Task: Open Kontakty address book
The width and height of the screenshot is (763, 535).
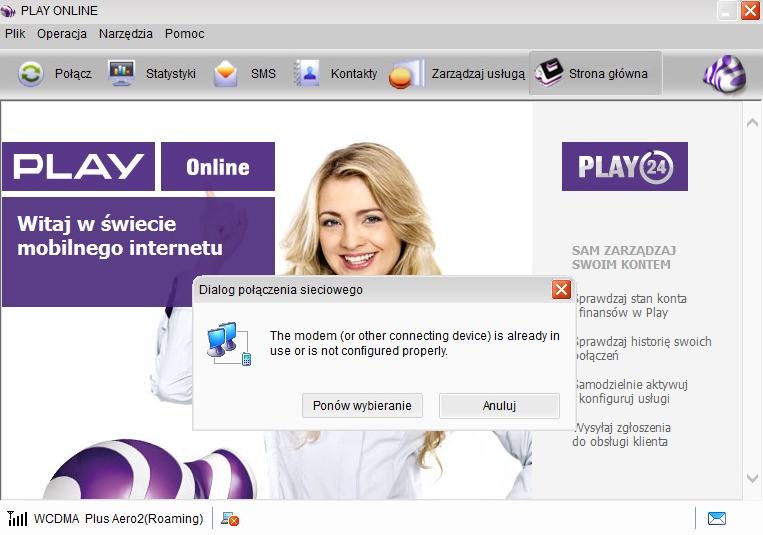Action: click(306, 74)
